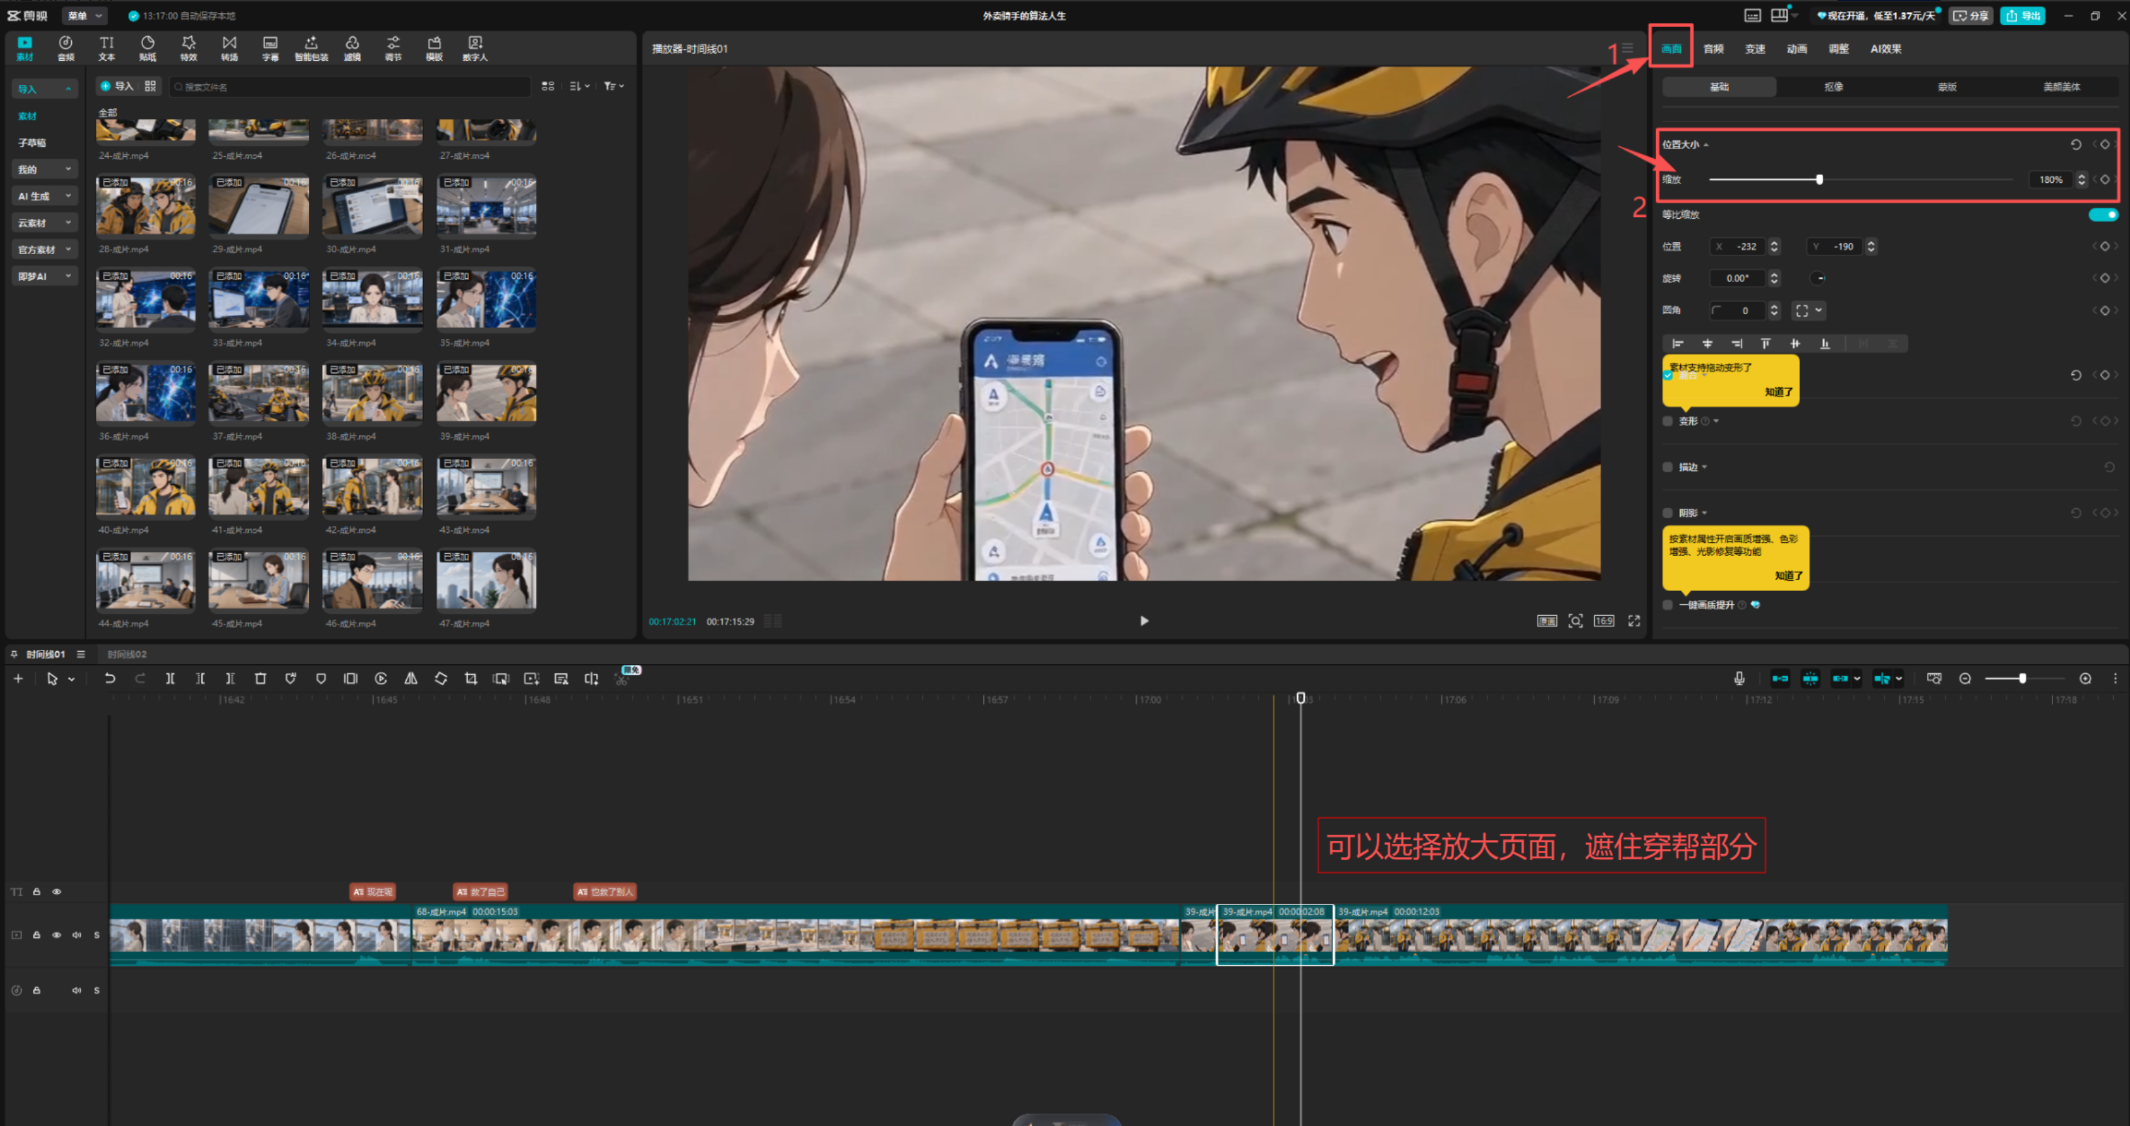Screen dimensions: 2130x1126
Task: Collapse the 位置大小 section
Action: 1706,145
